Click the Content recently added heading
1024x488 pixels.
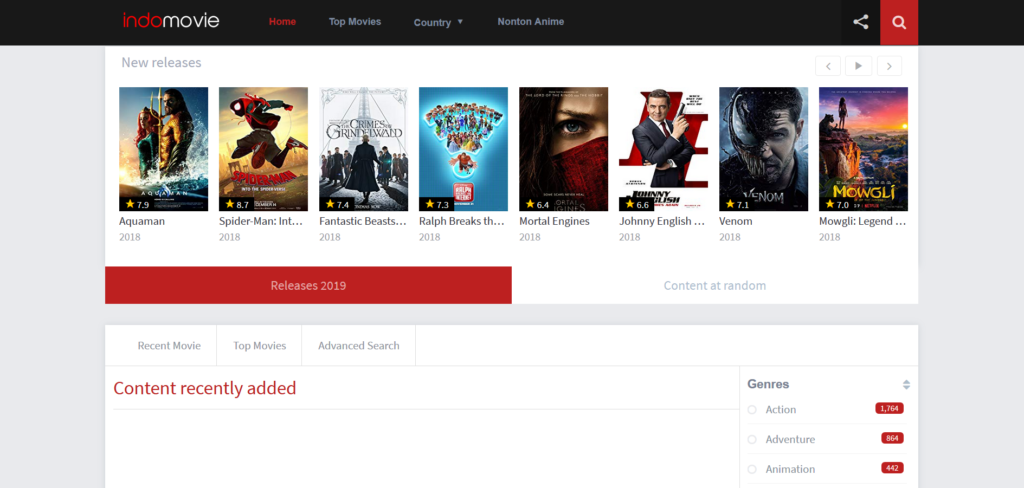(x=204, y=388)
